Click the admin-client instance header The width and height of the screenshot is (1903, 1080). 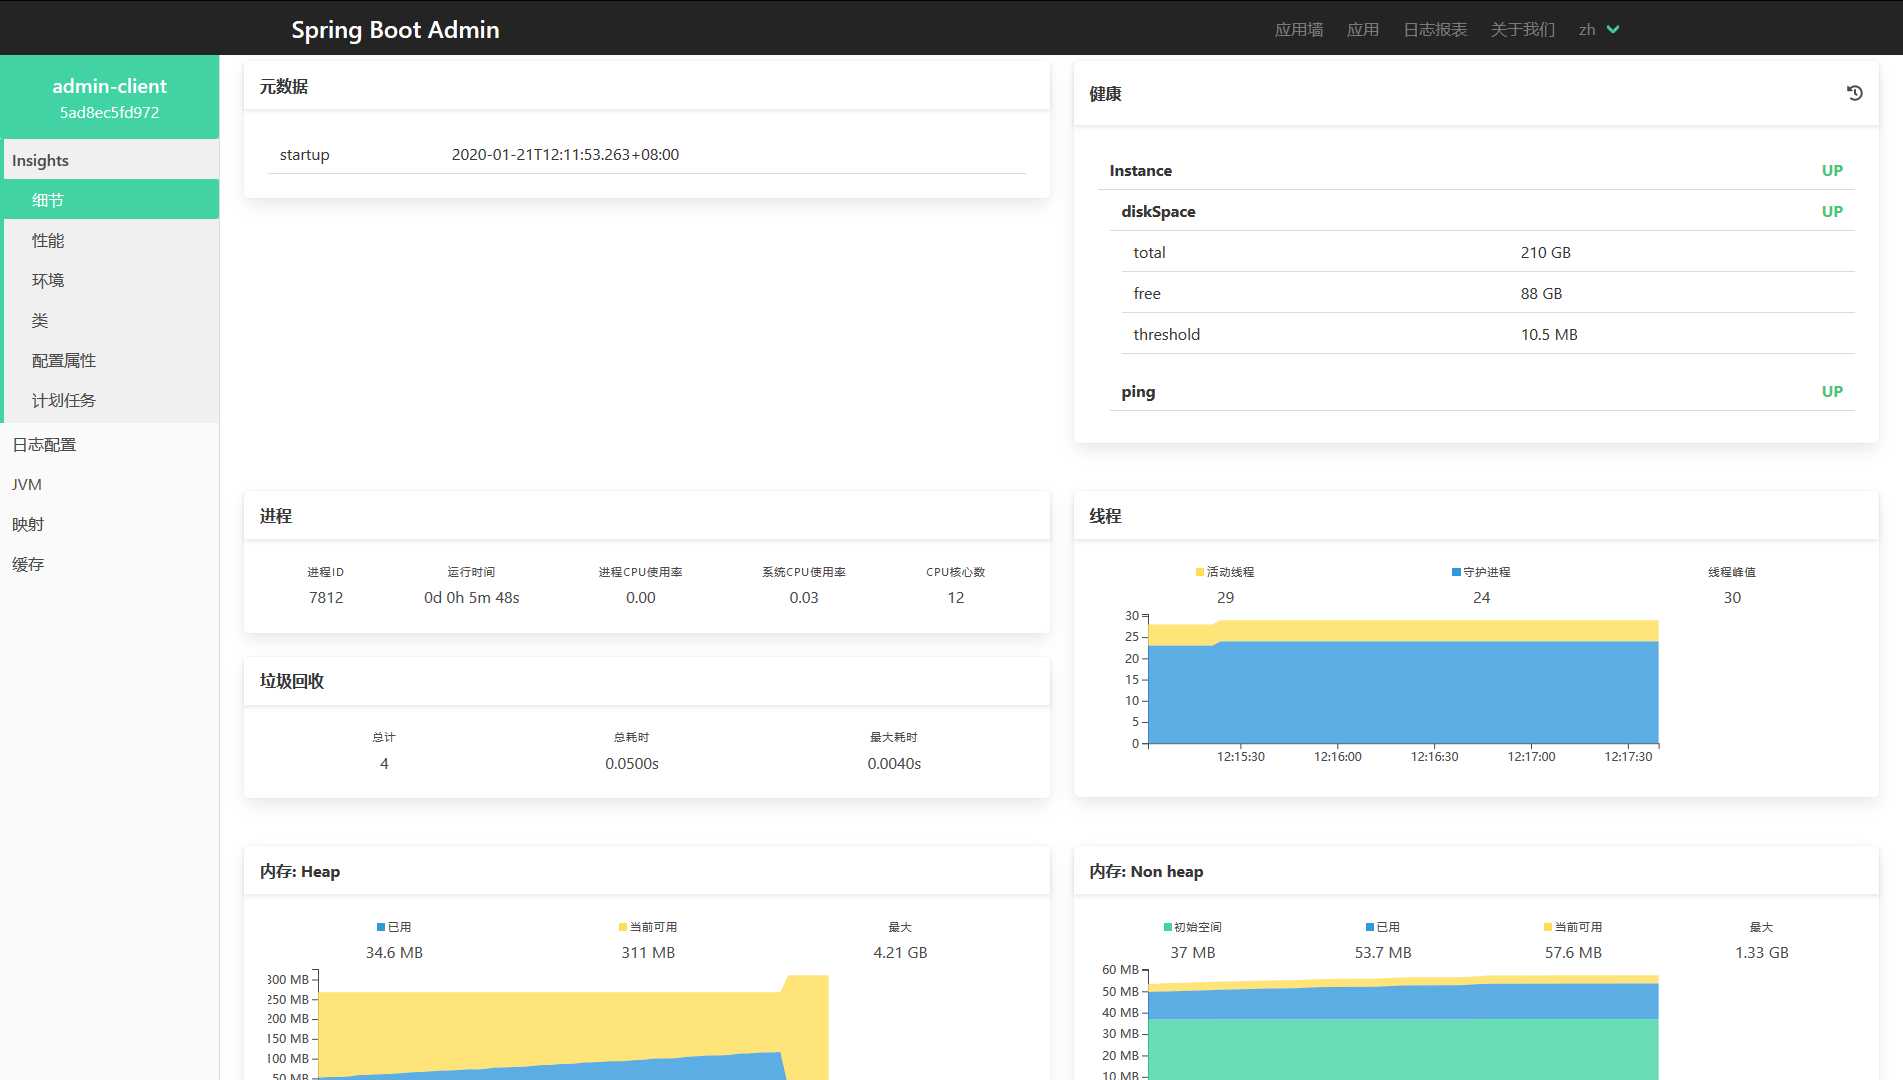(x=110, y=97)
